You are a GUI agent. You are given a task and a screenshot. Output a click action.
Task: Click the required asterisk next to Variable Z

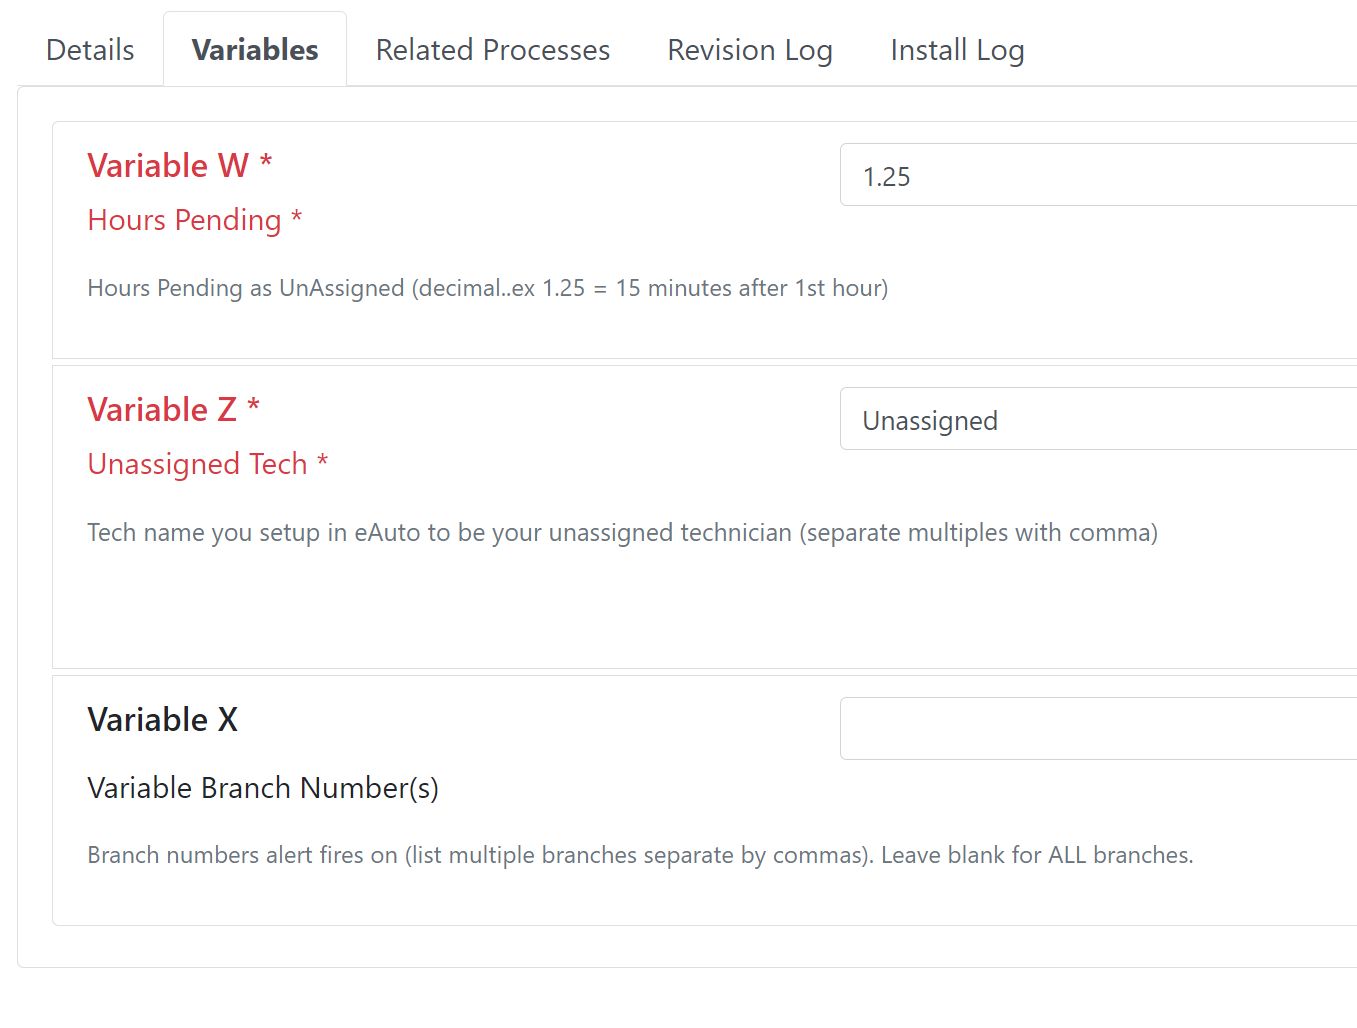tap(254, 405)
